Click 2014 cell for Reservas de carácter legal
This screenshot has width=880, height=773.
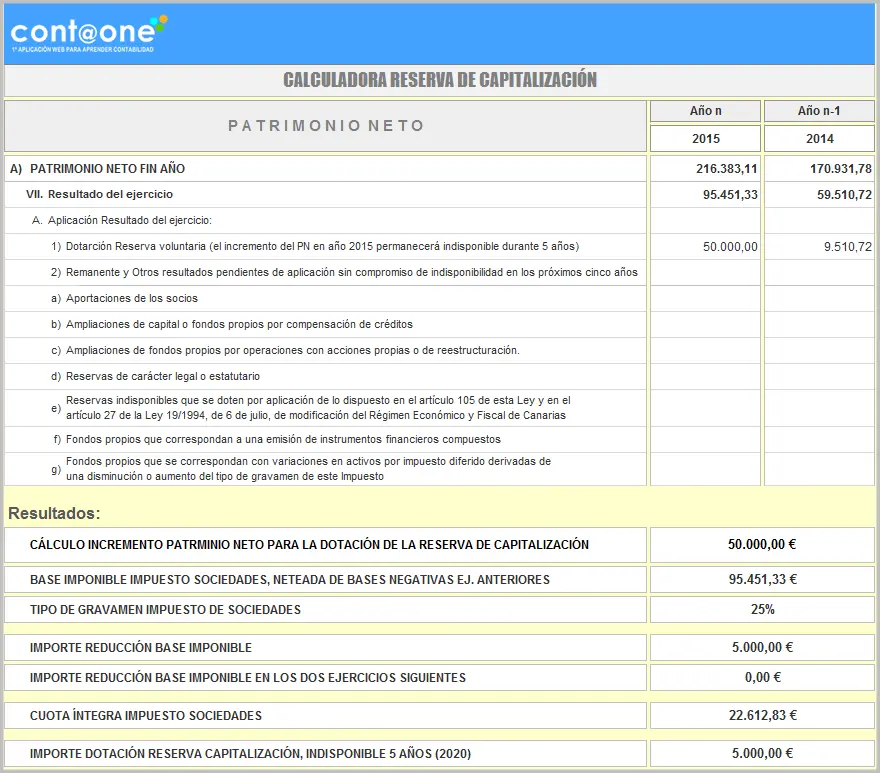tap(819, 376)
